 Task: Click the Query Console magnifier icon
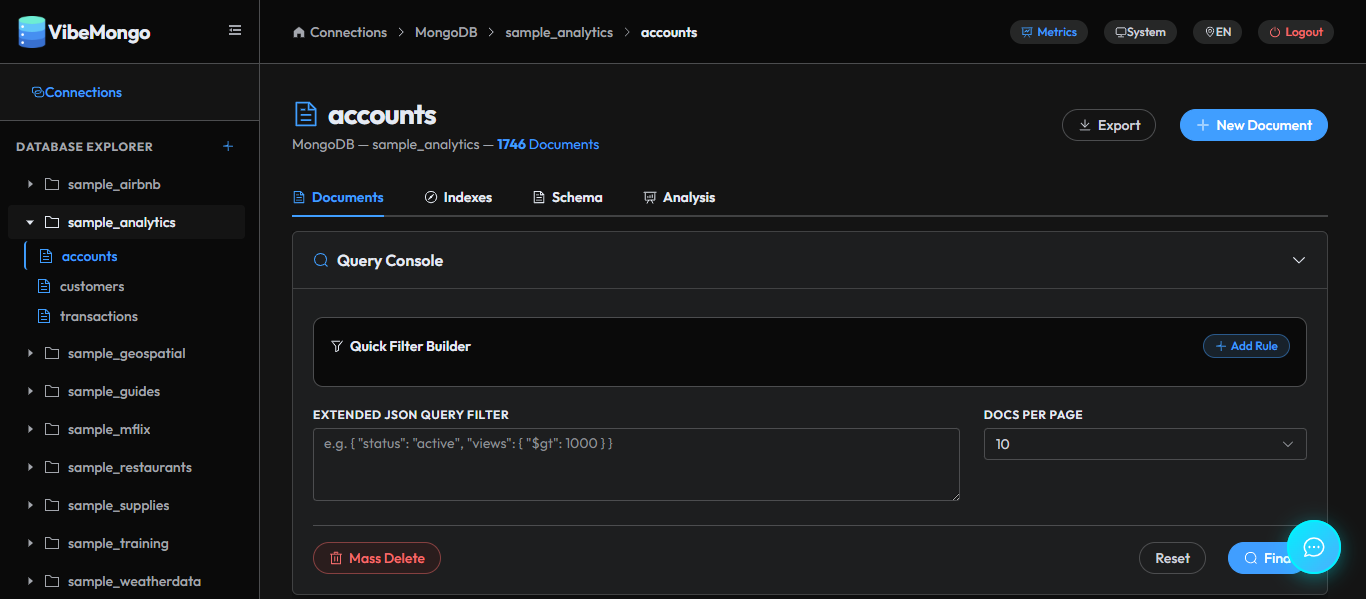321,260
